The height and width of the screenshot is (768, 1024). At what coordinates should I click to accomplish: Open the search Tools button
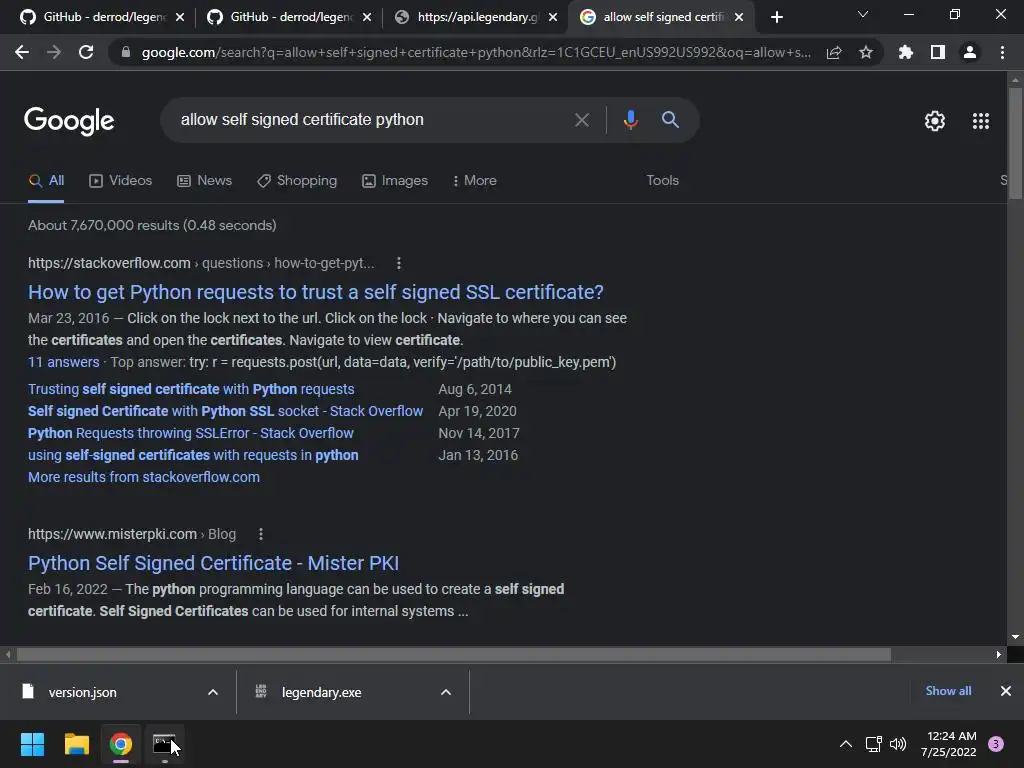[662, 181]
